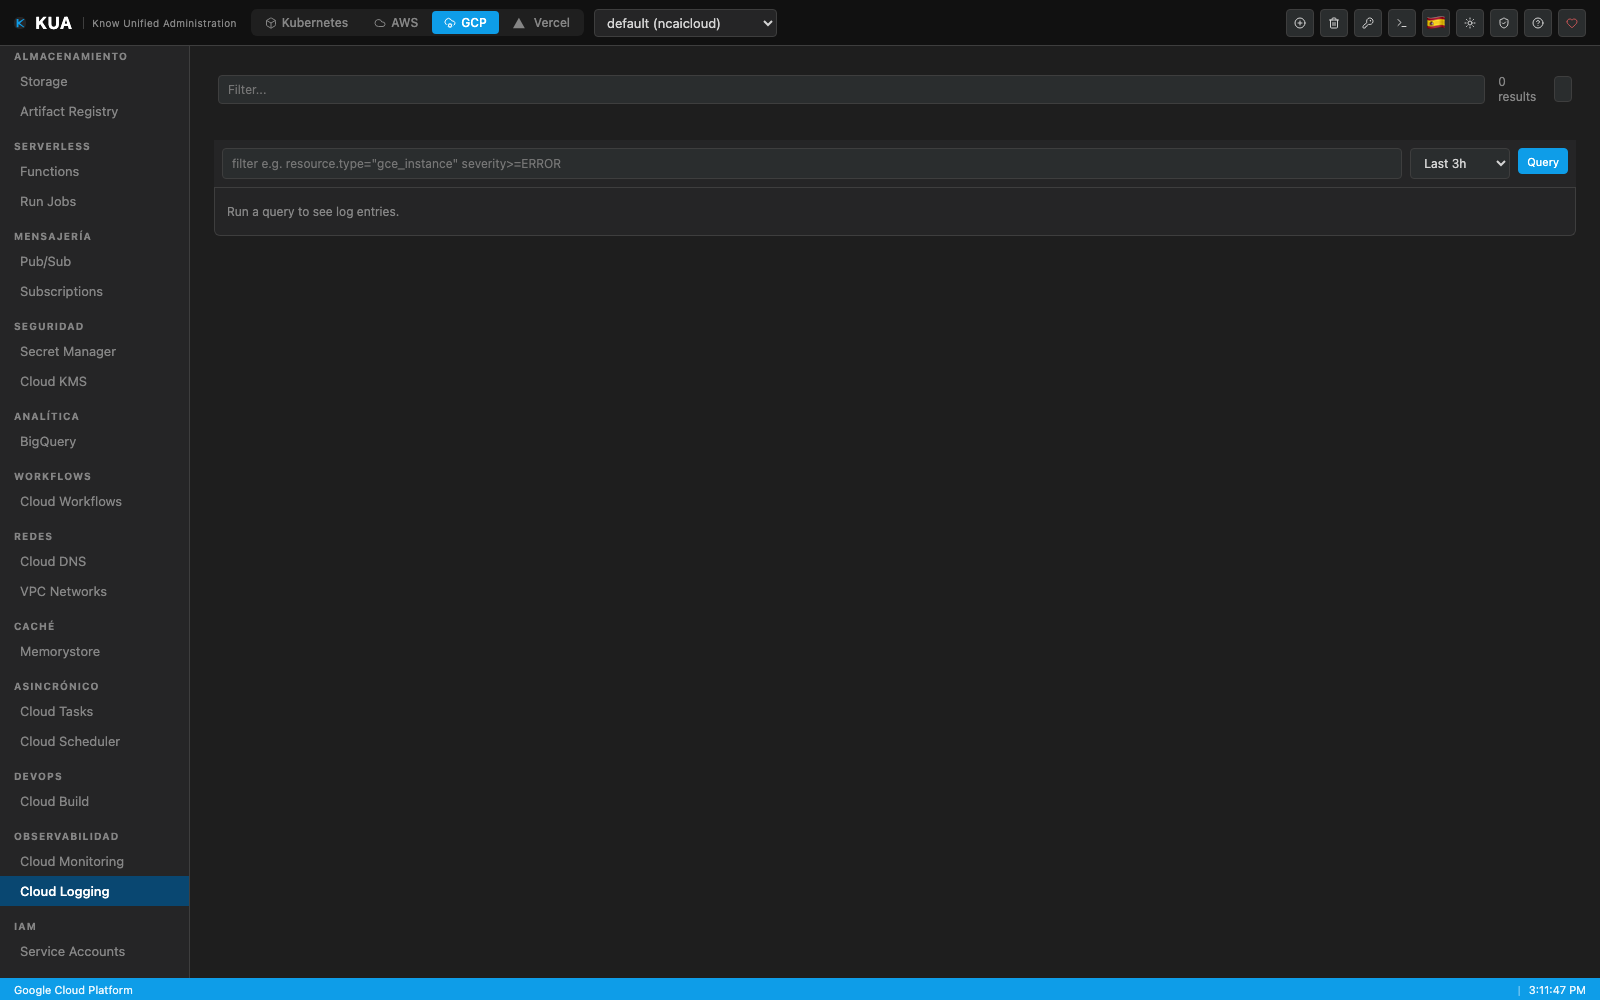Open Run Jobs in the sidebar

coord(95,202)
